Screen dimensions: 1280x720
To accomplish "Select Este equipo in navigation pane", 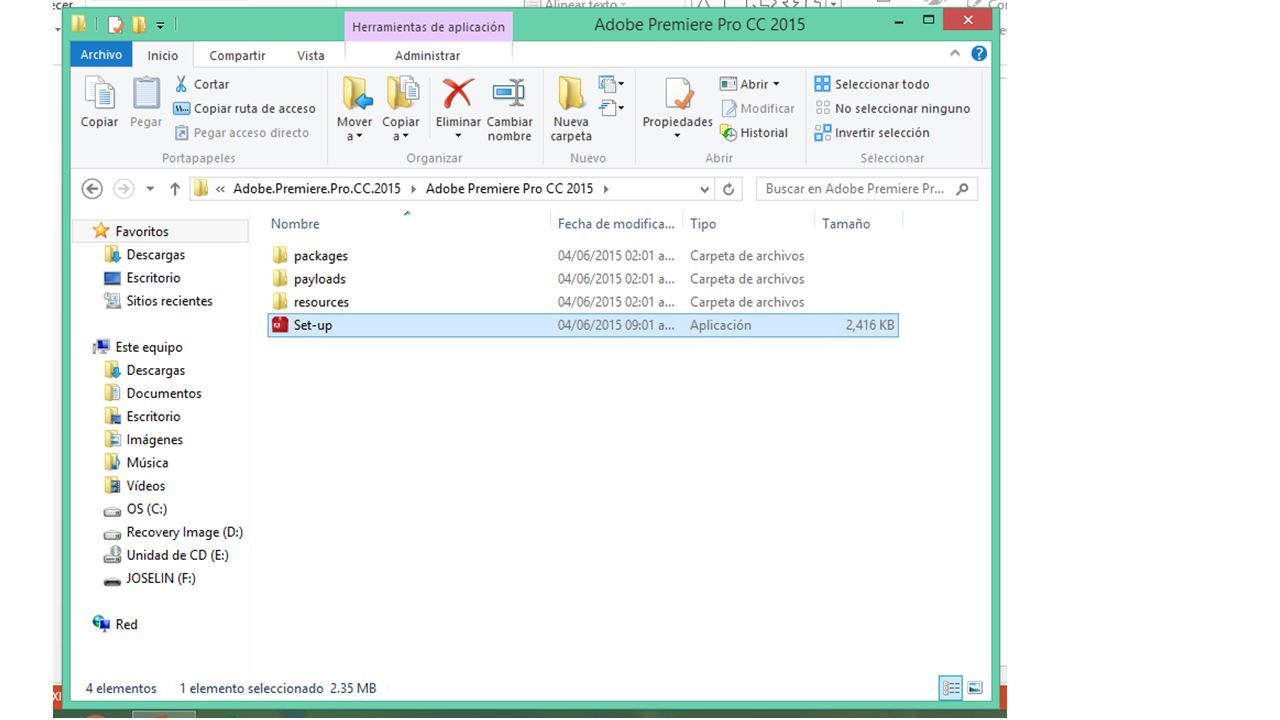I will tap(148, 347).
